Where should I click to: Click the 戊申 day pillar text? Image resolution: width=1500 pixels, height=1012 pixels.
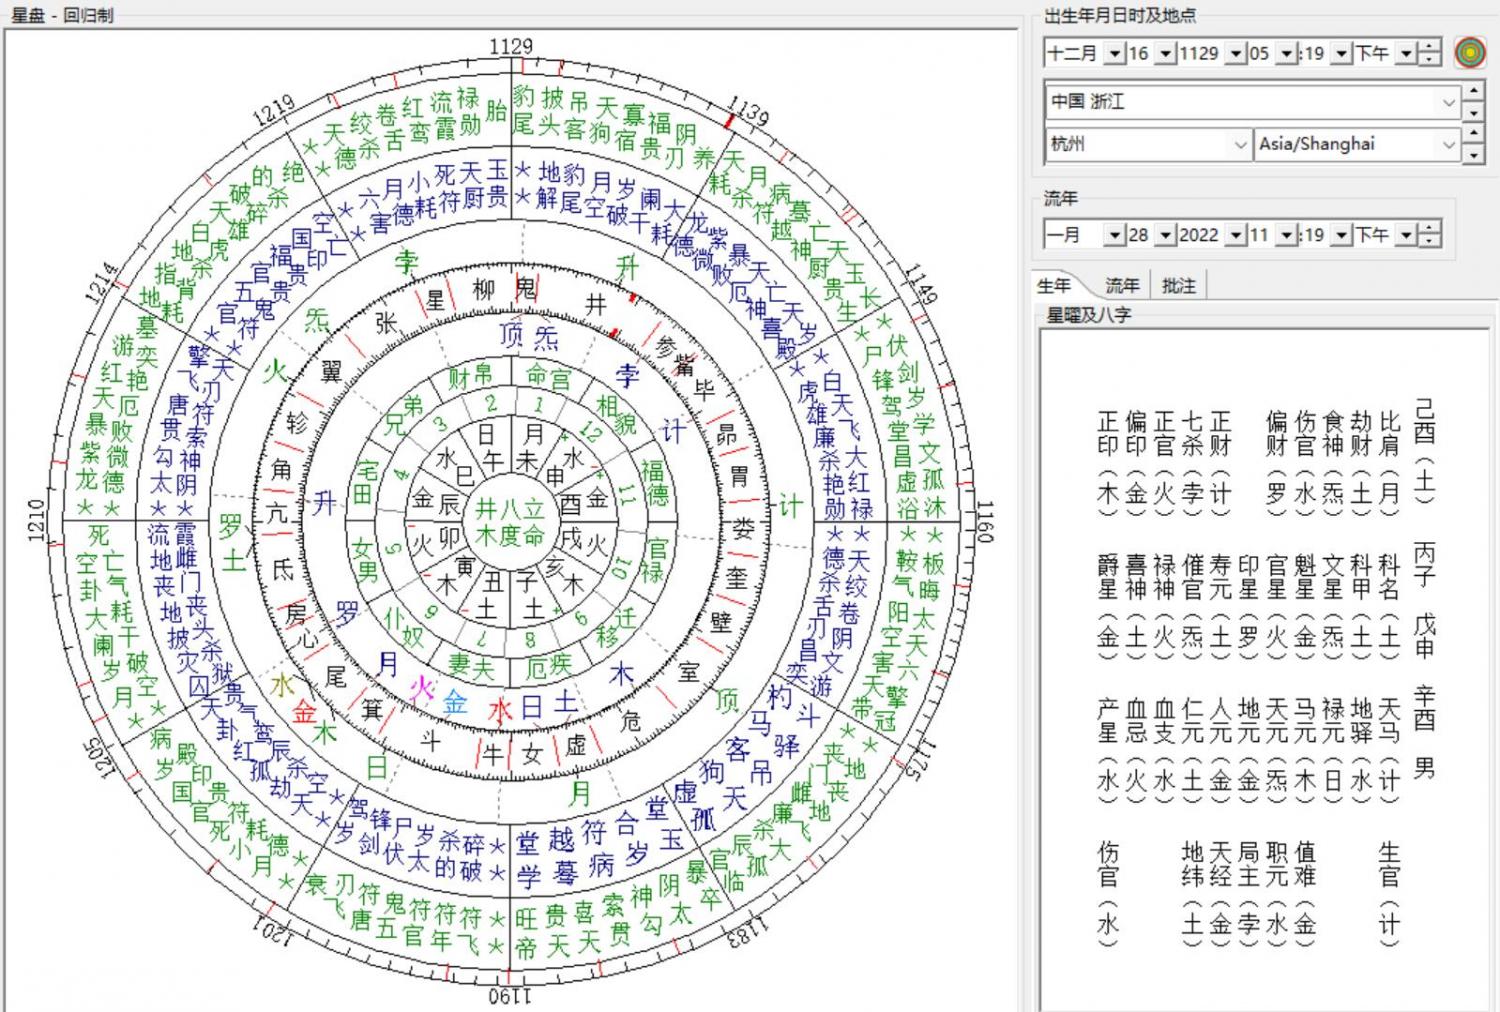click(x=1424, y=636)
